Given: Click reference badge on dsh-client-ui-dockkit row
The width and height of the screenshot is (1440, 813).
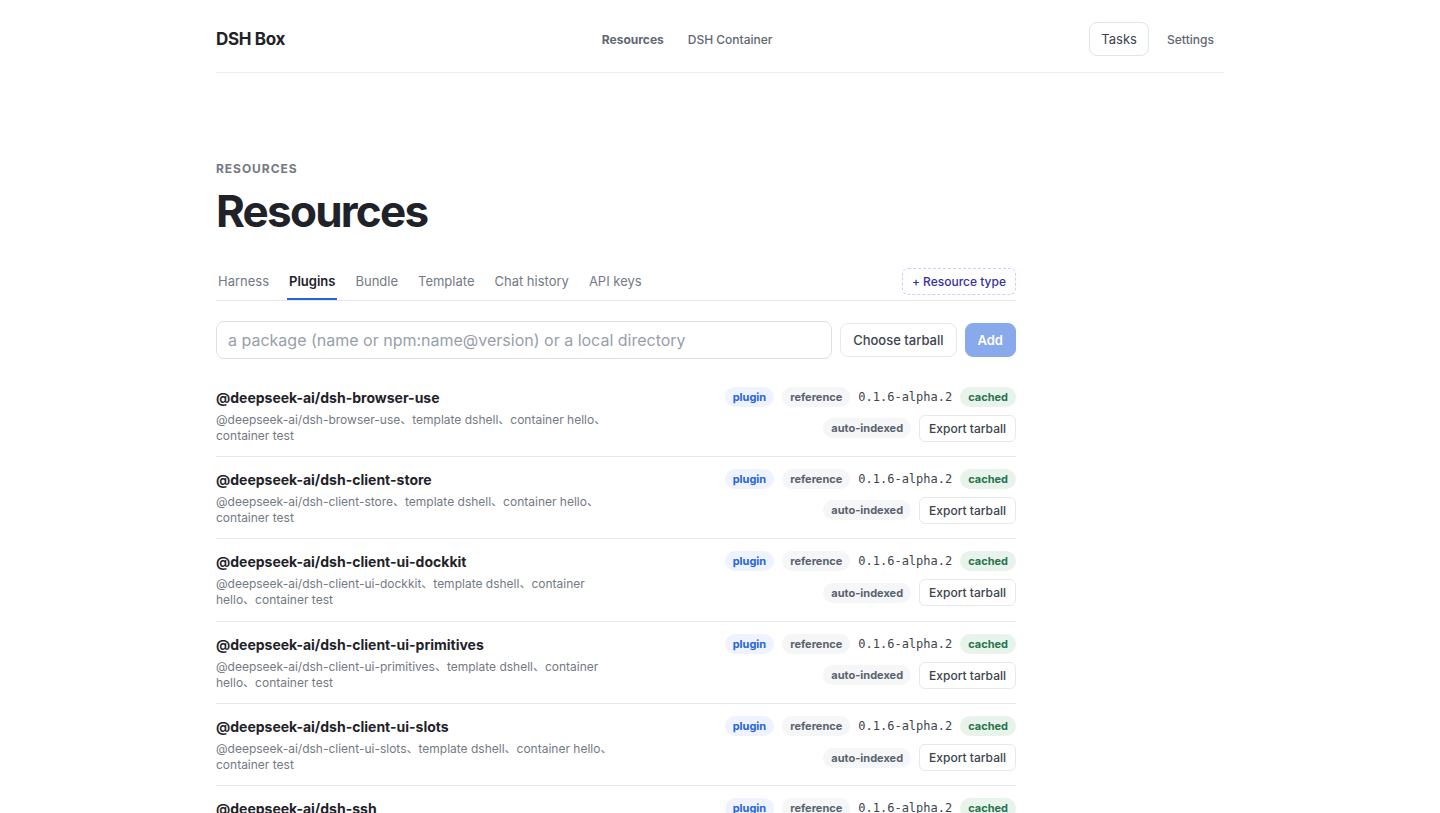Looking at the screenshot, I should [816, 561].
